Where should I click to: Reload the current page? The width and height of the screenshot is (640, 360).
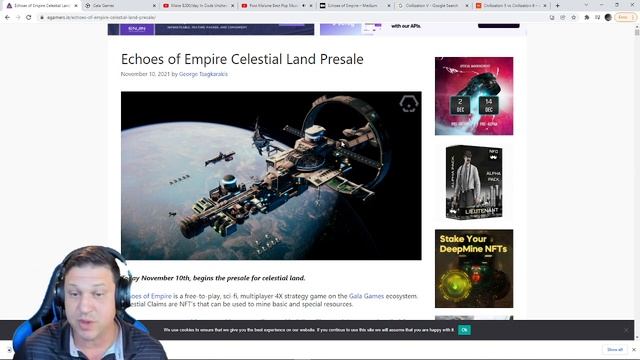29,18
